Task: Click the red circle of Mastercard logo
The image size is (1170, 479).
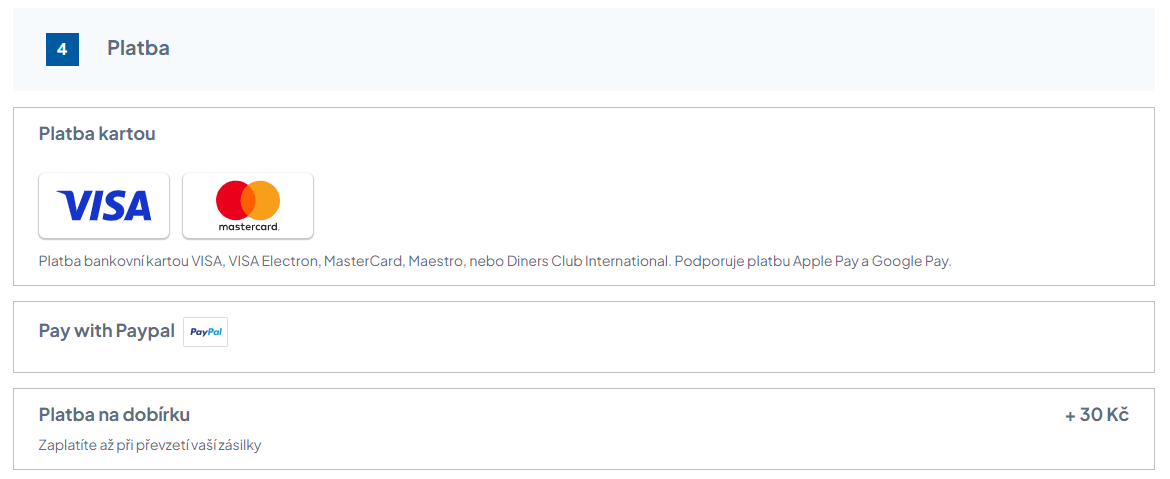Action: (232, 200)
